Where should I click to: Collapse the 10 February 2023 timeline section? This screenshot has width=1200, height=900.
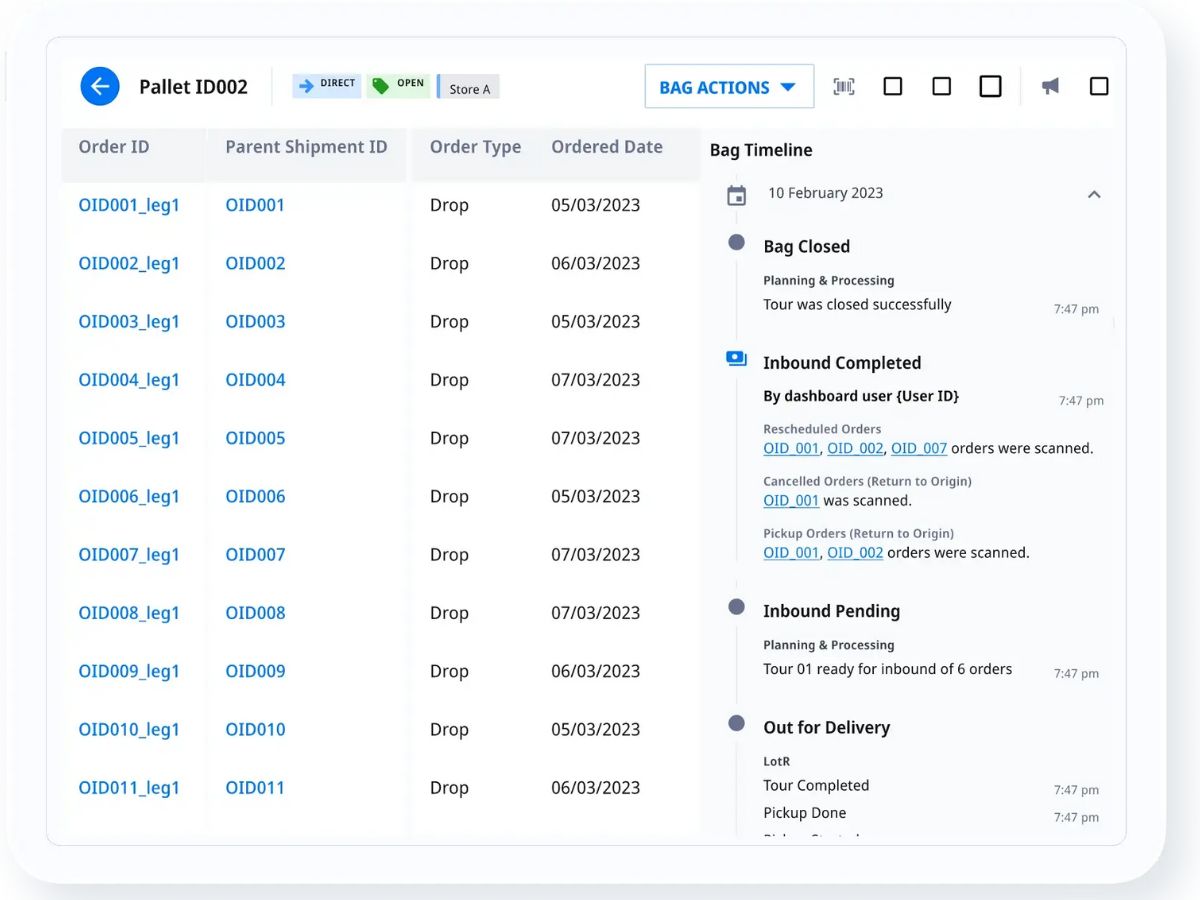1094,194
